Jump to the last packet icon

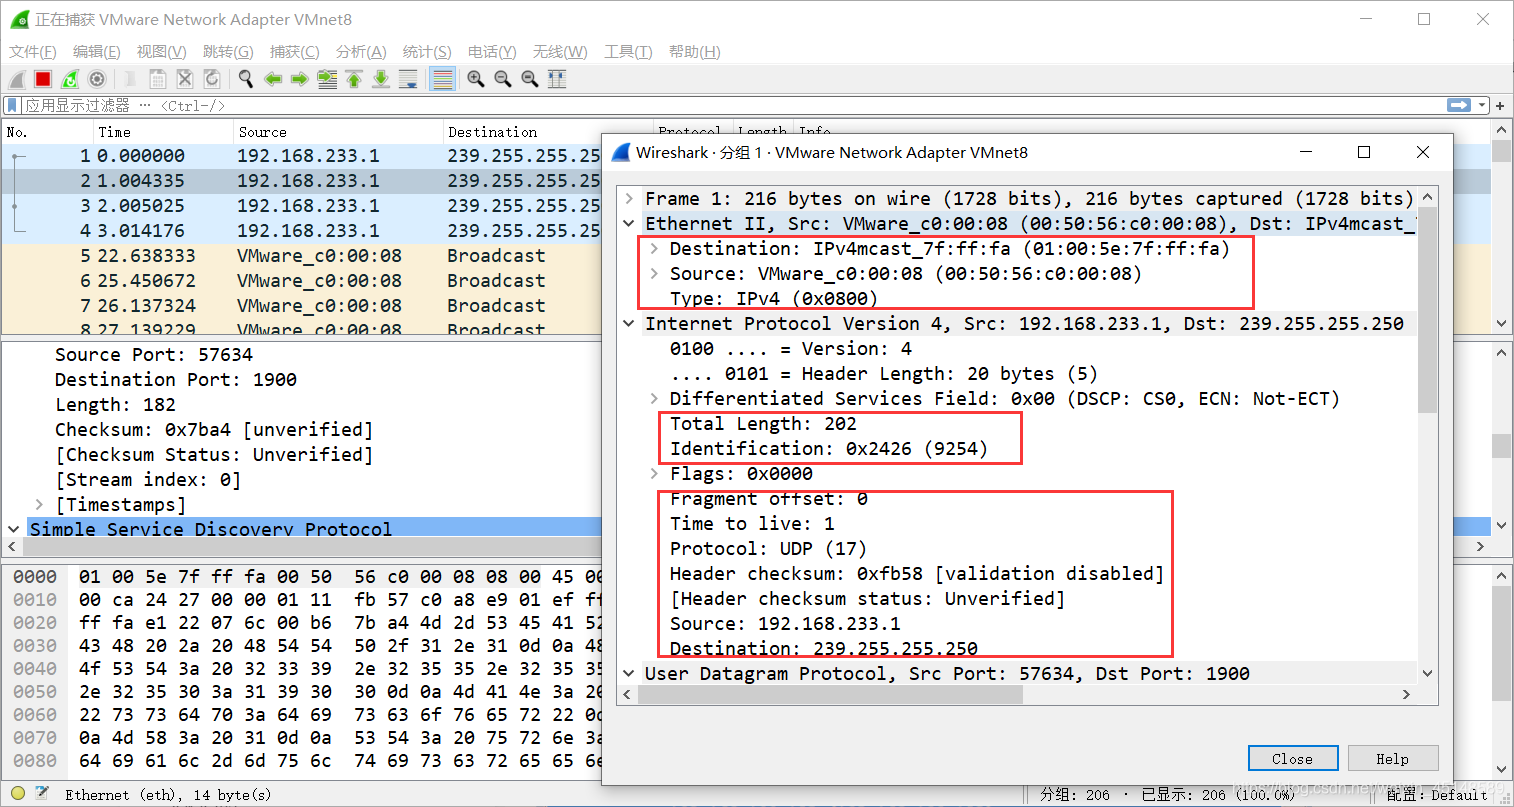point(381,79)
